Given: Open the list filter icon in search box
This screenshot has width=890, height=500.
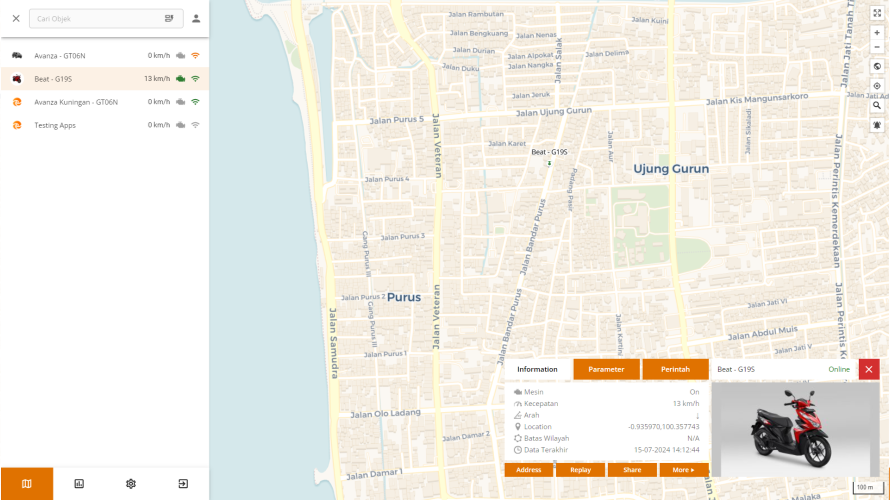Looking at the screenshot, I should 169,18.
